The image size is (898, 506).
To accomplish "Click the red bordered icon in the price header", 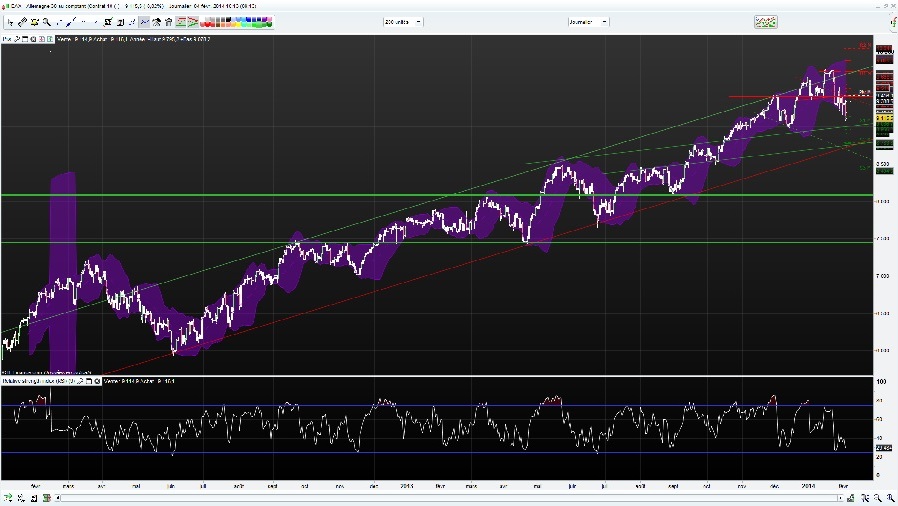I will pyautogui.click(x=42, y=39).
